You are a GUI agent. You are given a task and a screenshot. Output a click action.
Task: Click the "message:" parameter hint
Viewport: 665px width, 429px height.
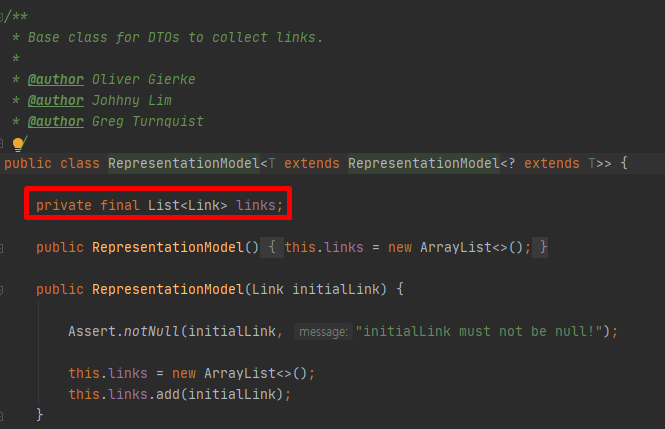pos(323,332)
